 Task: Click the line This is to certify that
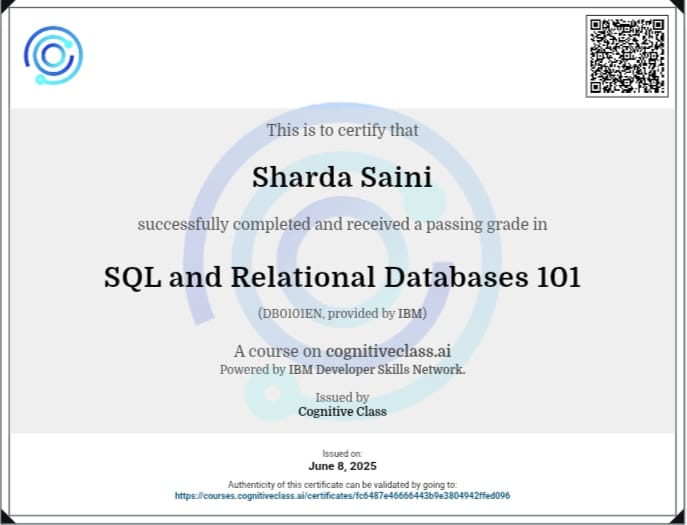pos(342,130)
